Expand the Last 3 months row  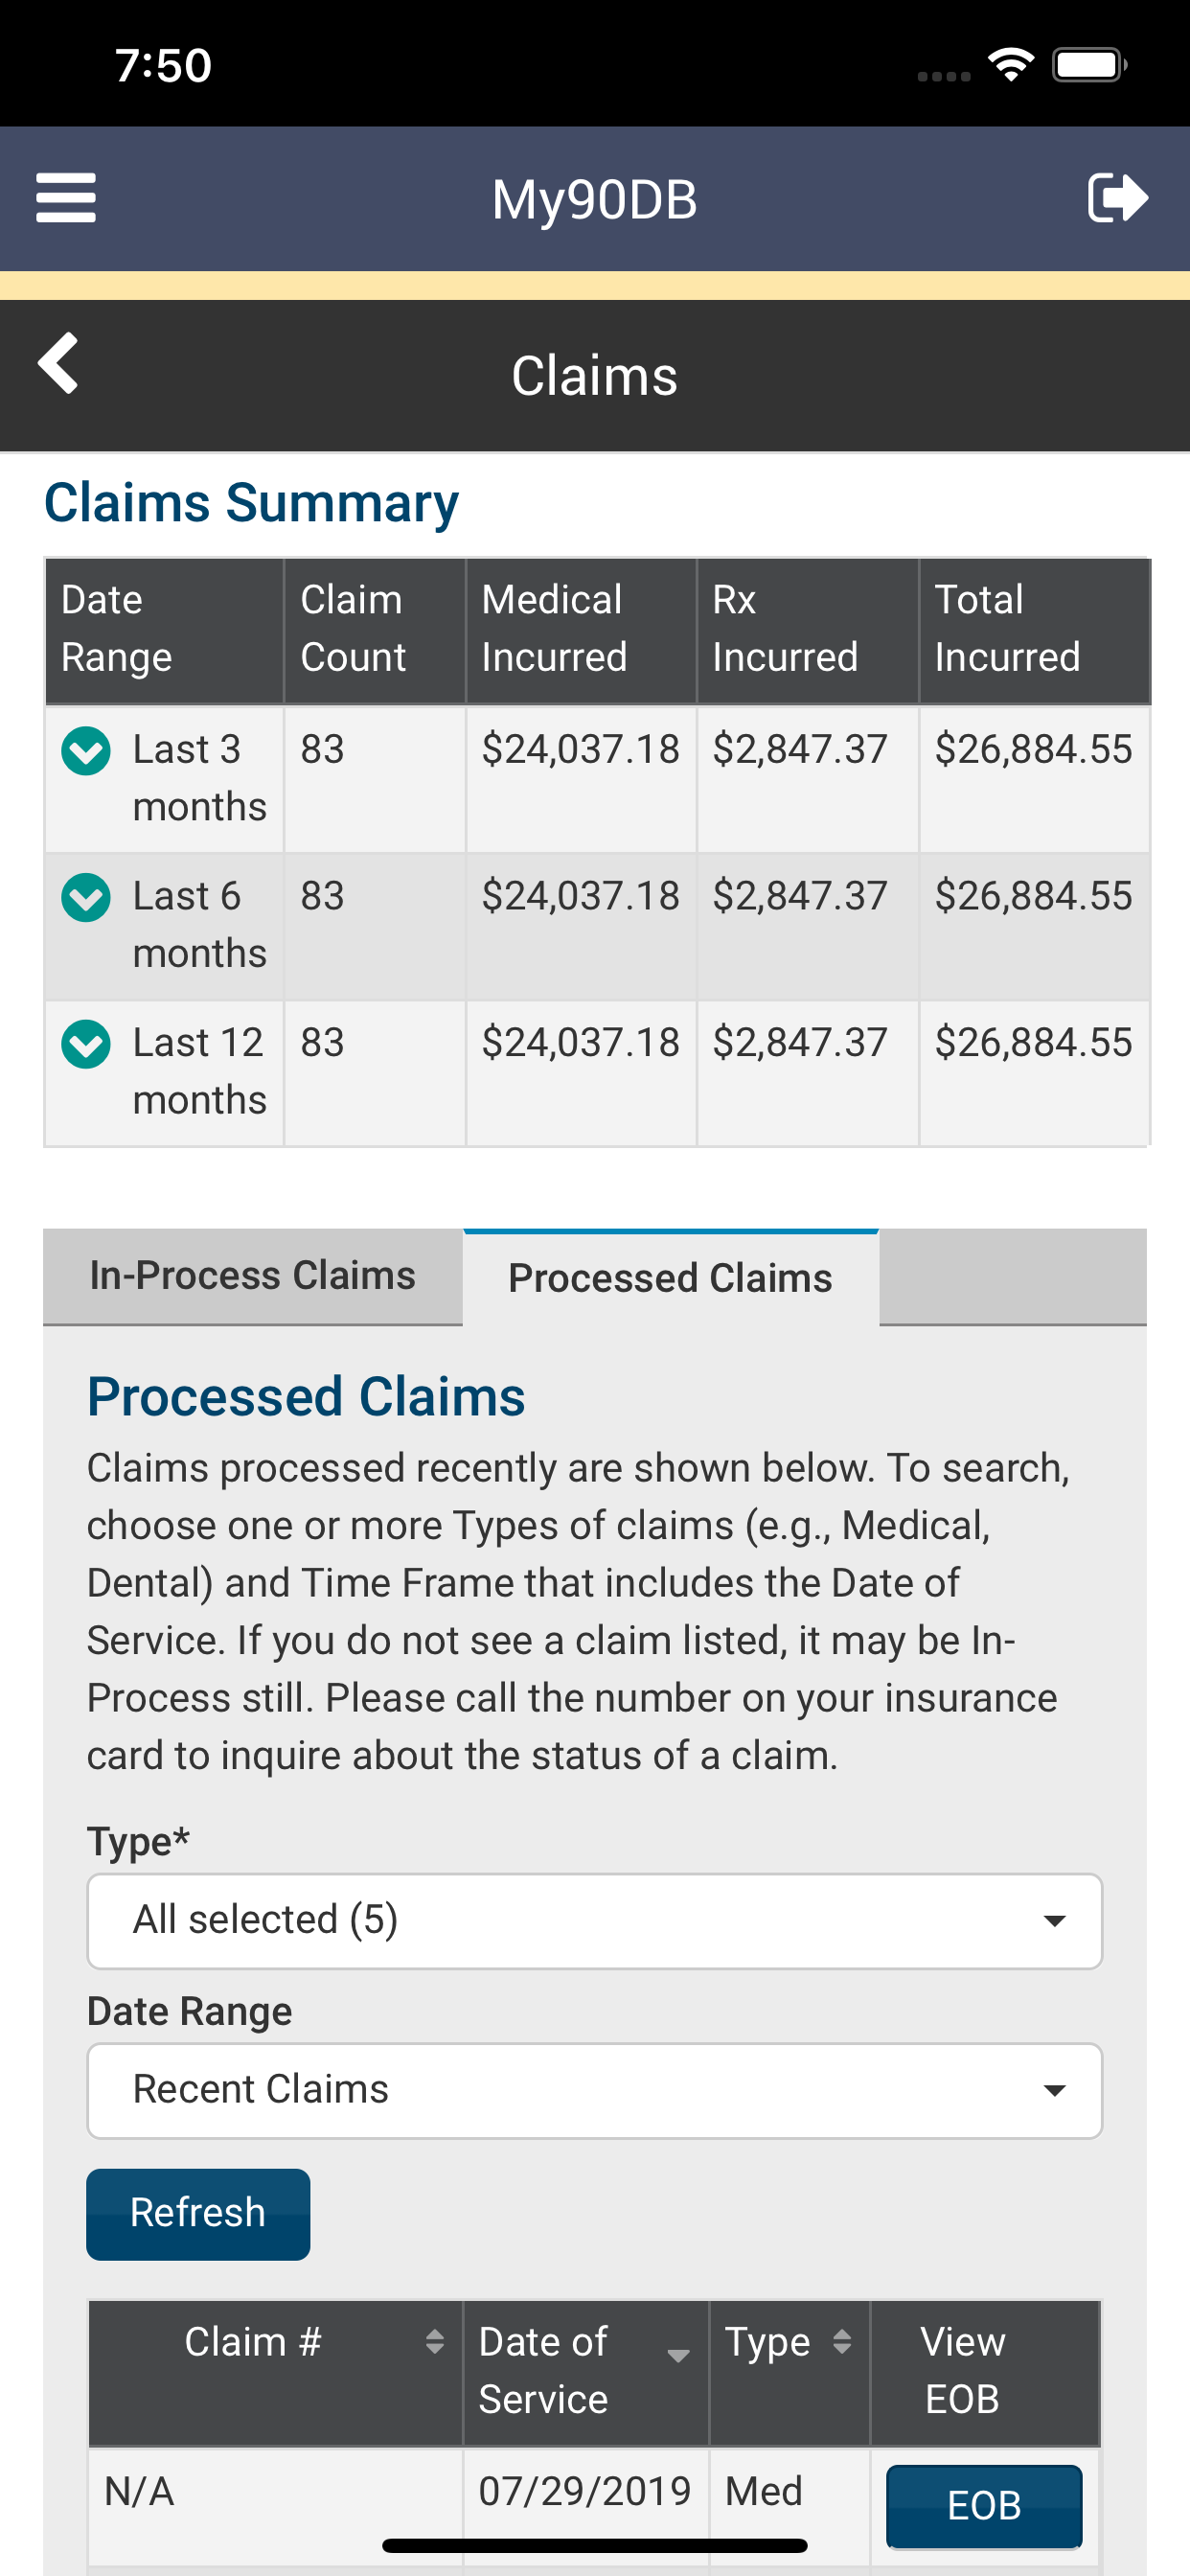pos(86,751)
